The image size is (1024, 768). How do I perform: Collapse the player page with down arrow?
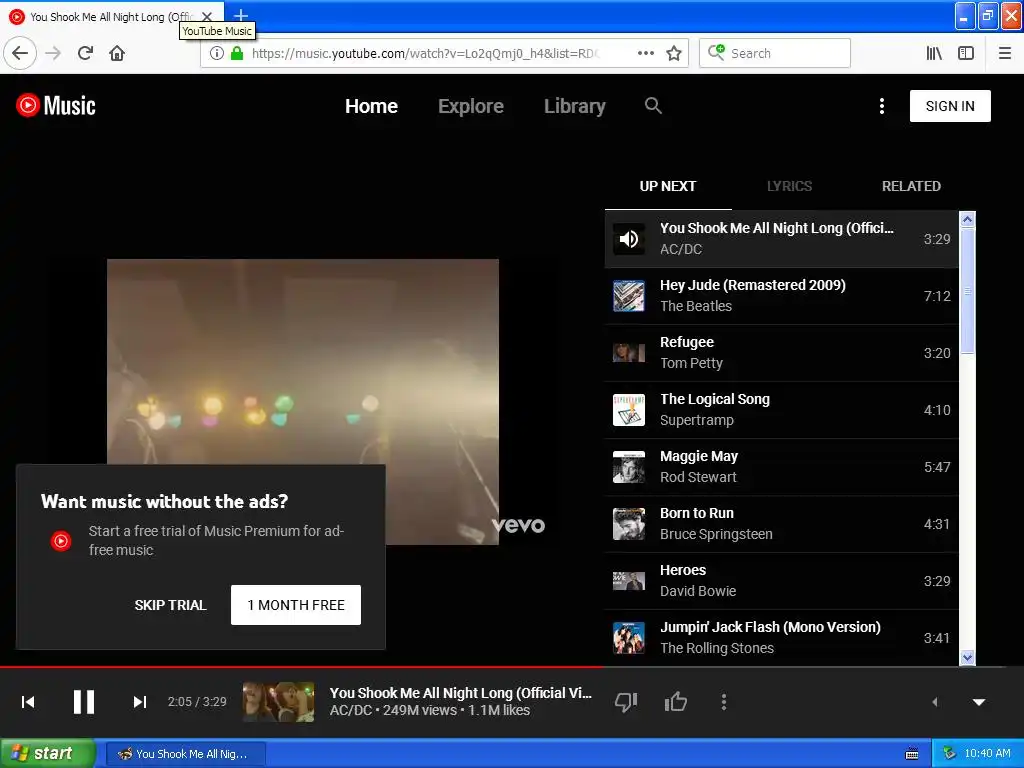(x=979, y=703)
